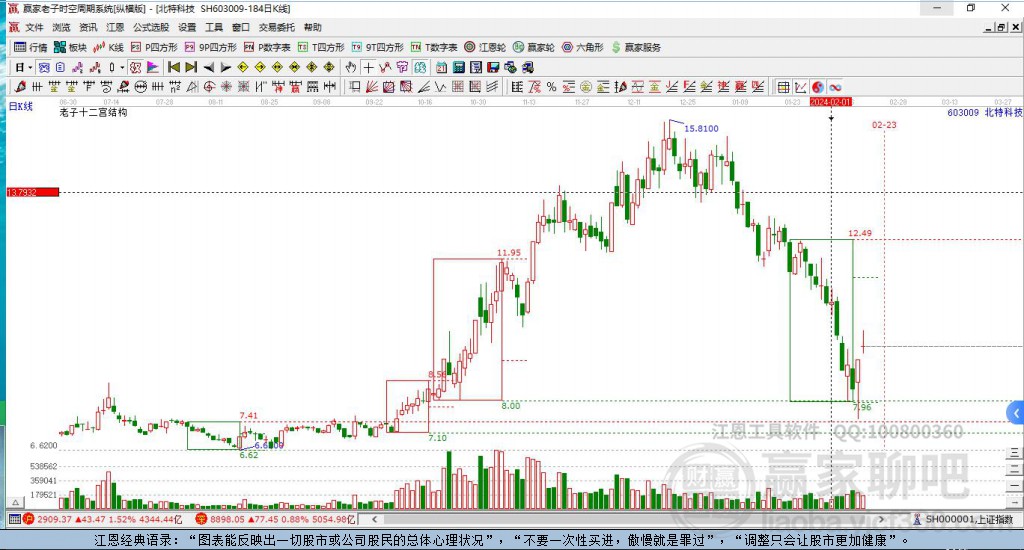Toggle the grid table display icon
This screenshot has width=1024, height=550.
783,87
